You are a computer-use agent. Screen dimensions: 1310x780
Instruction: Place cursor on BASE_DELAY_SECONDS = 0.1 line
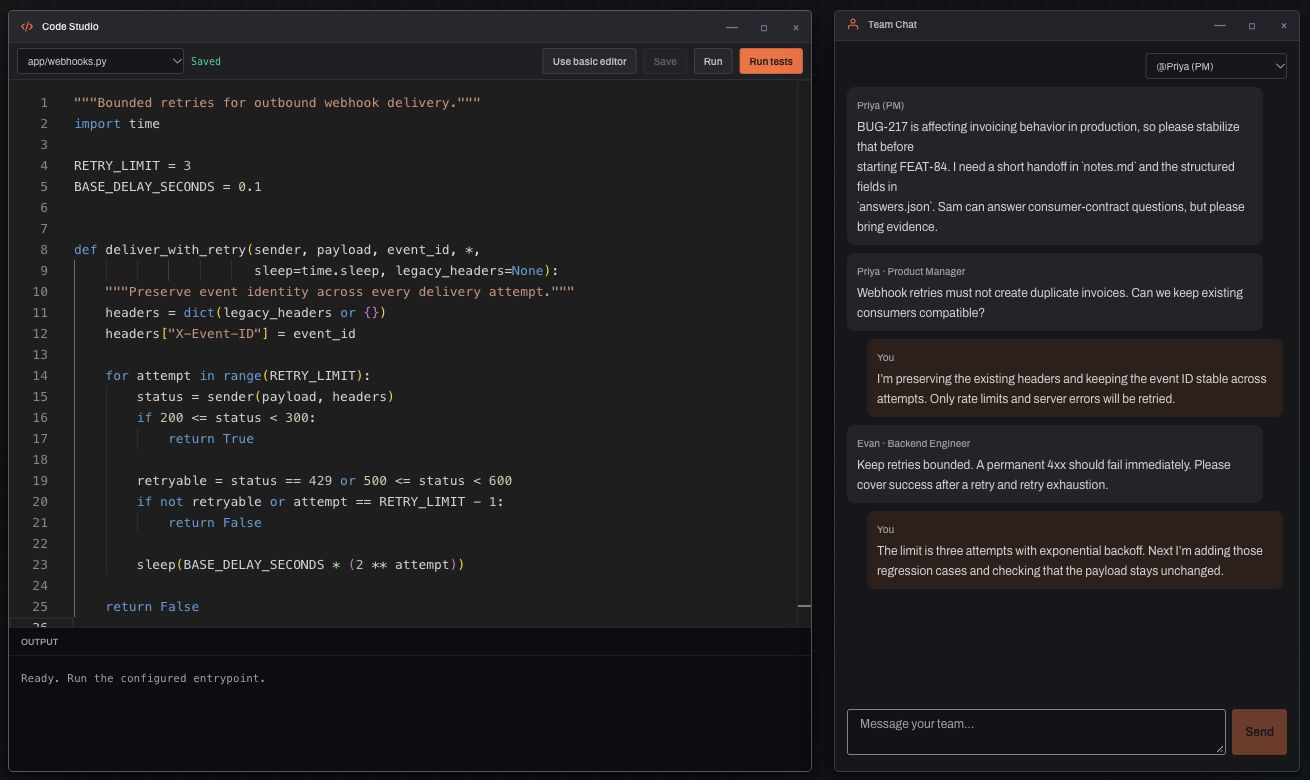coord(167,186)
